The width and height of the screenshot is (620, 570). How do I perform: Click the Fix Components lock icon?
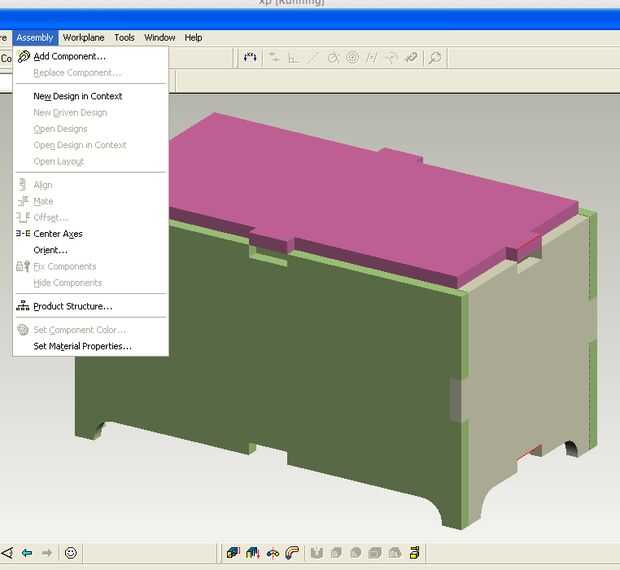click(23, 266)
